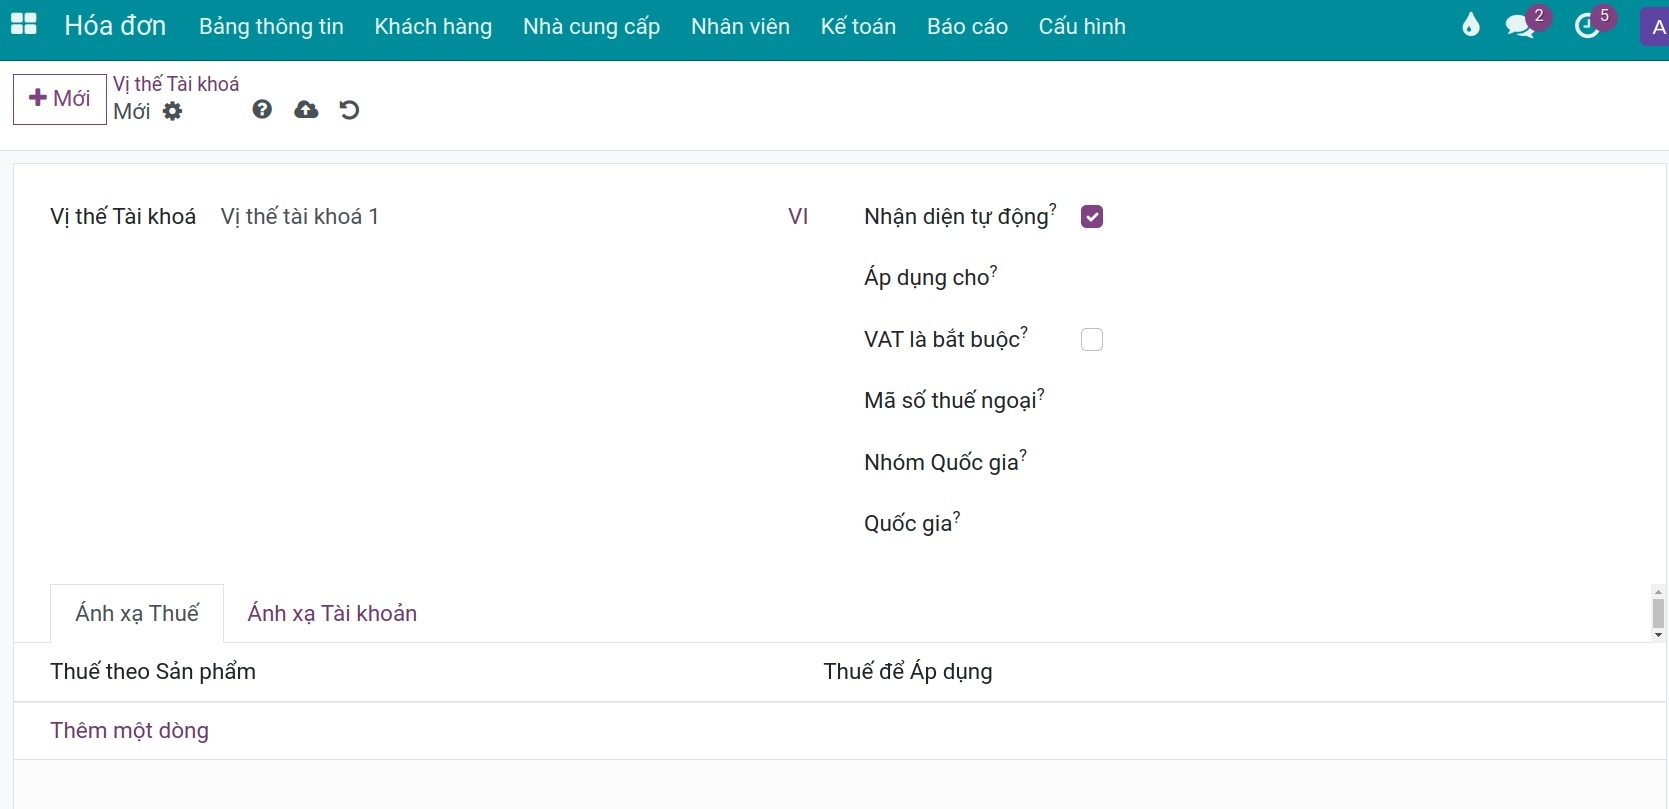Click the scrollbar's down arrow
The width and height of the screenshot is (1669, 809).
click(1658, 635)
